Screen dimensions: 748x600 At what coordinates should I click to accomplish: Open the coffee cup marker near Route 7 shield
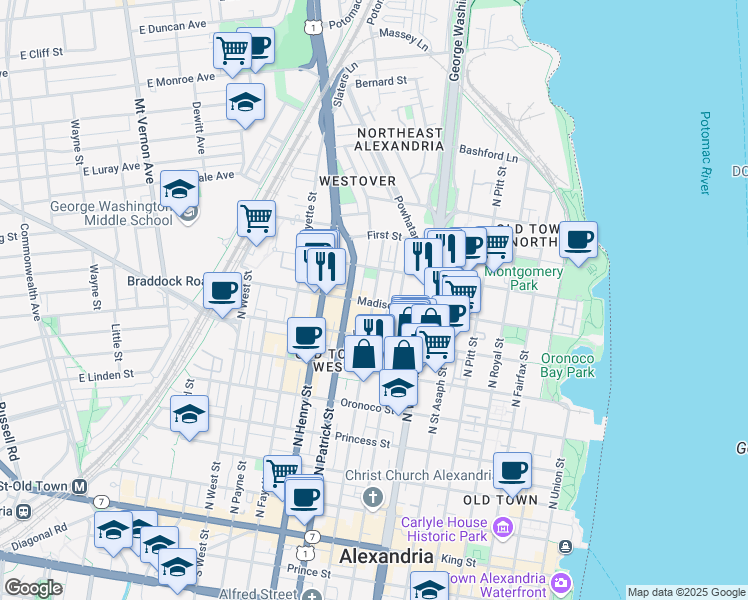point(304,498)
